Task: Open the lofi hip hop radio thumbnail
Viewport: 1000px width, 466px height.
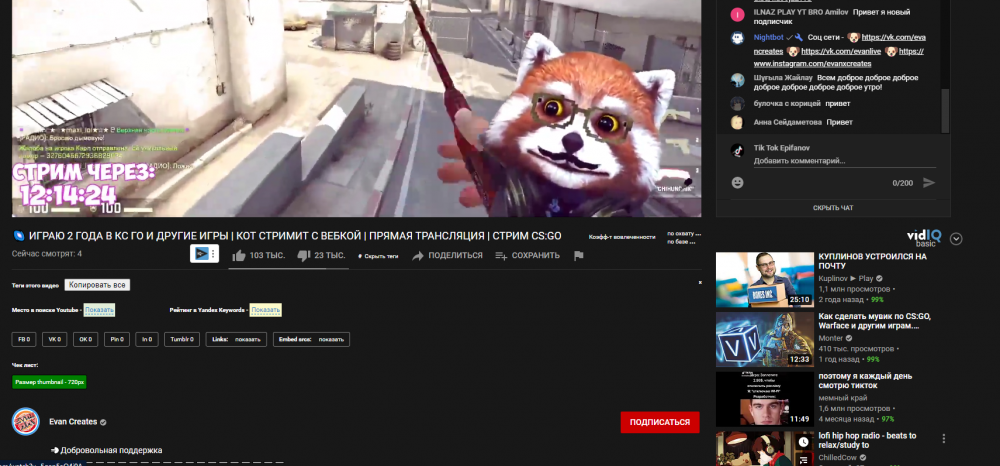Action: [x=765, y=448]
